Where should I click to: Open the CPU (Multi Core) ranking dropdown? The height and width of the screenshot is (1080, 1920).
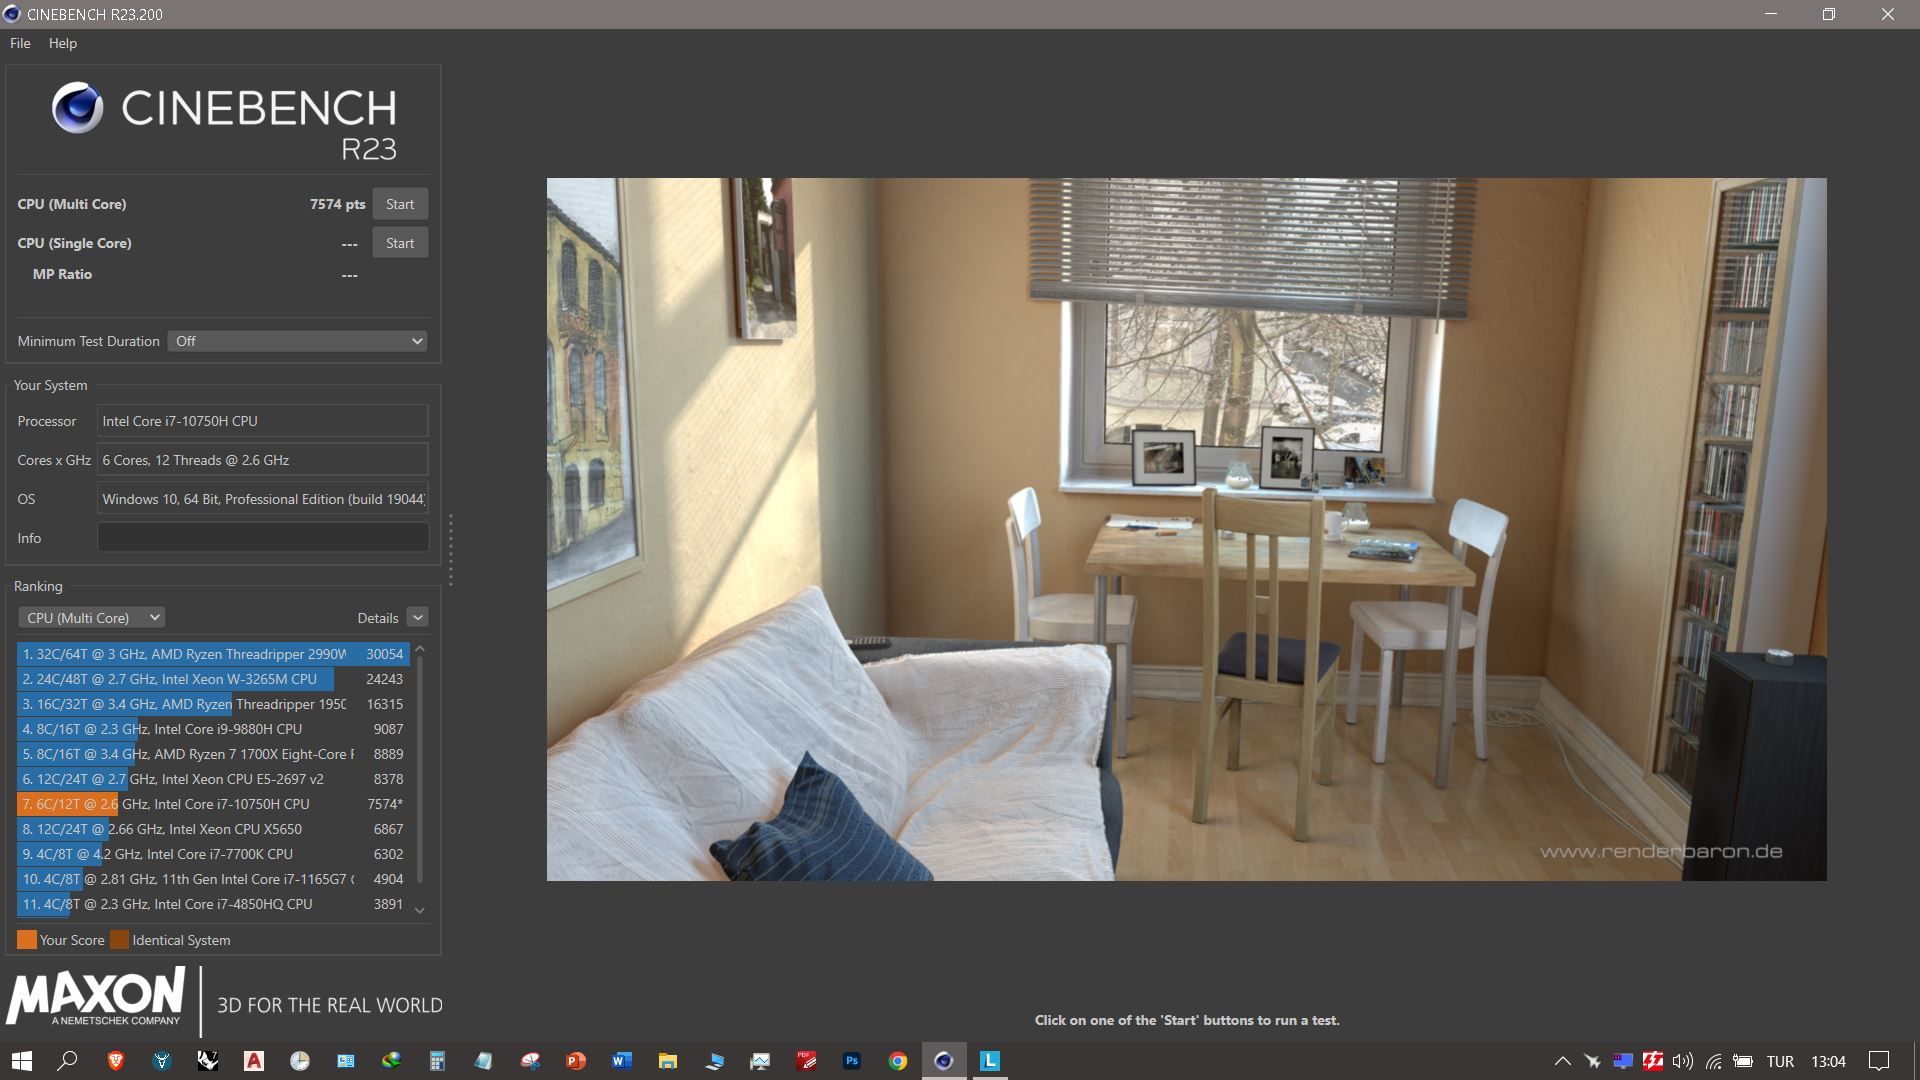click(x=91, y=618)
